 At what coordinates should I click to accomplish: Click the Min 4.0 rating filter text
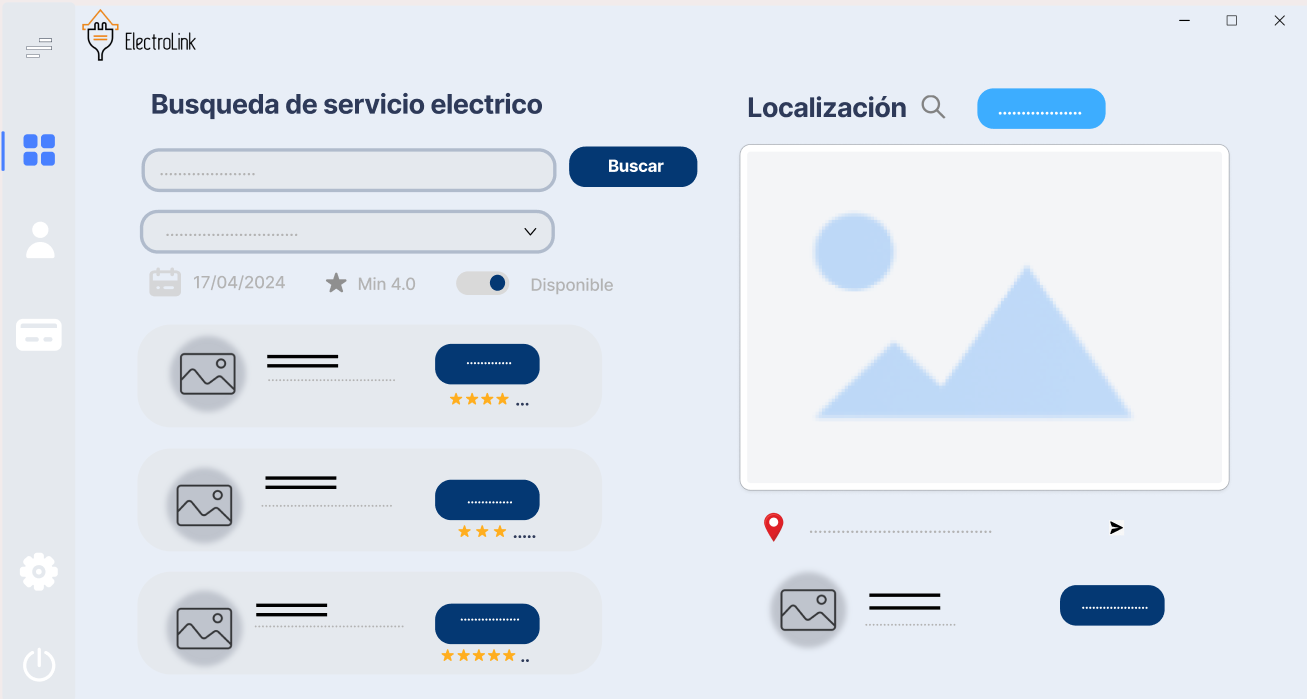tap(386, 284)
